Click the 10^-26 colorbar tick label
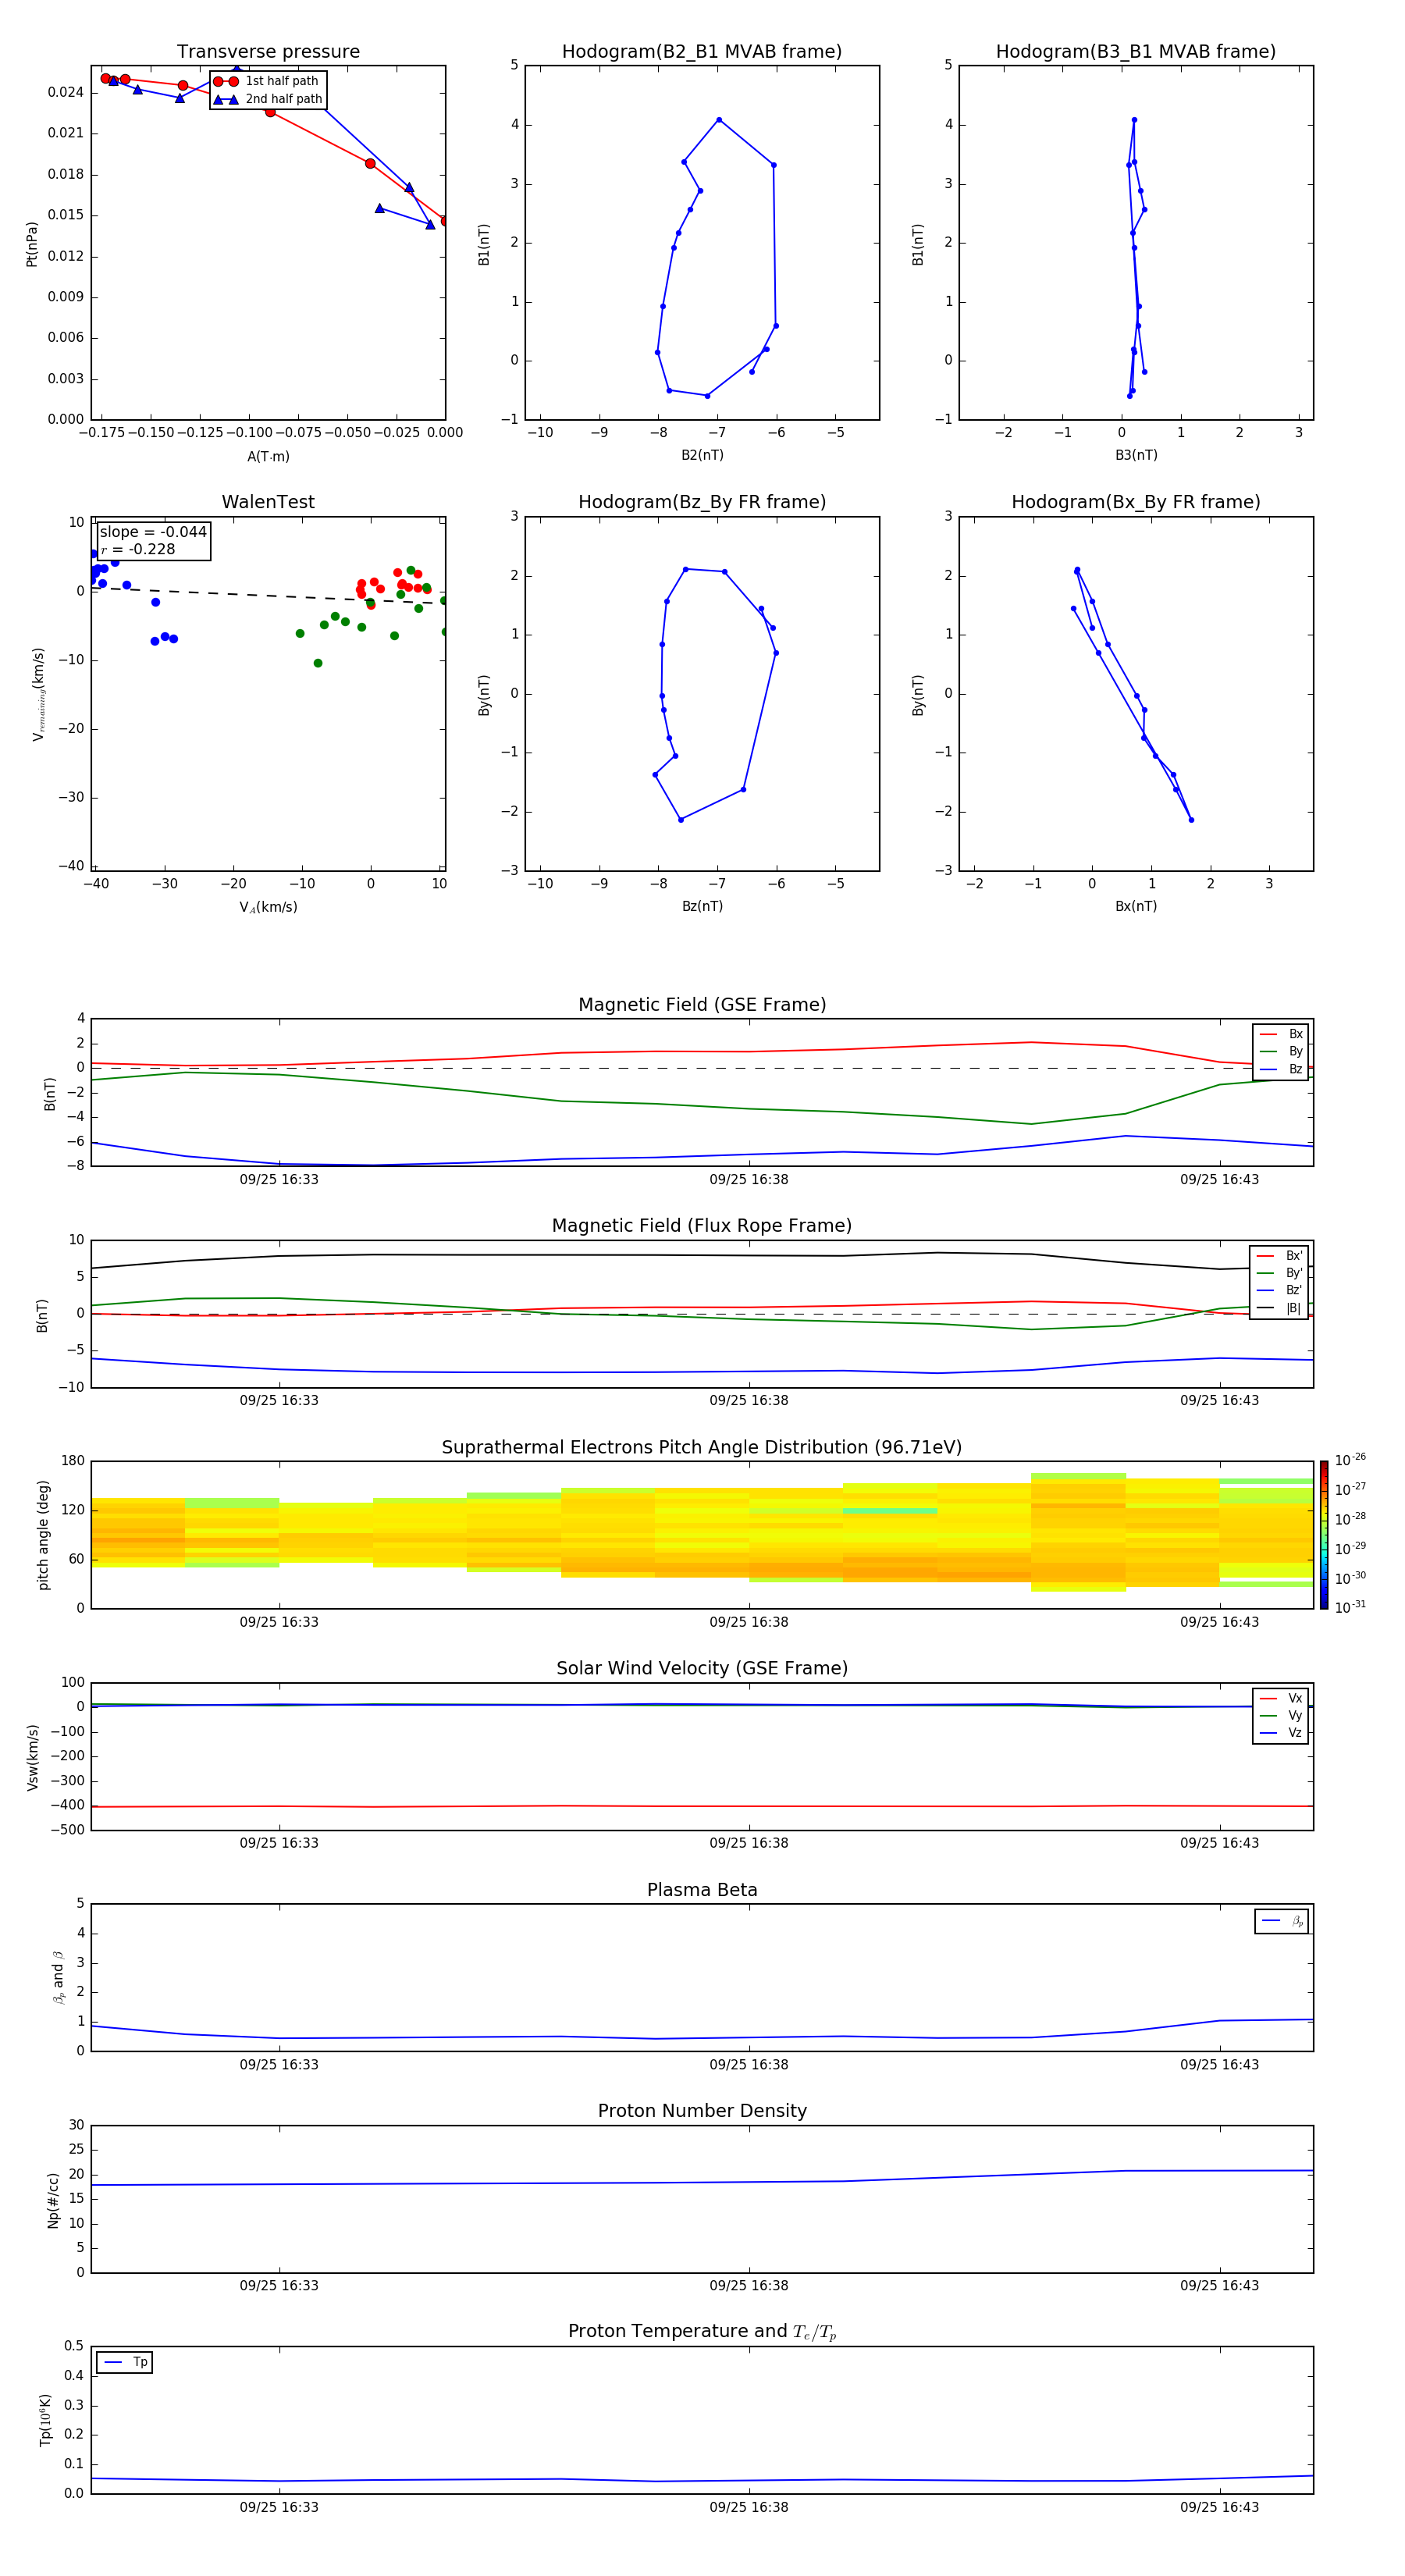 (1350, 1460)
